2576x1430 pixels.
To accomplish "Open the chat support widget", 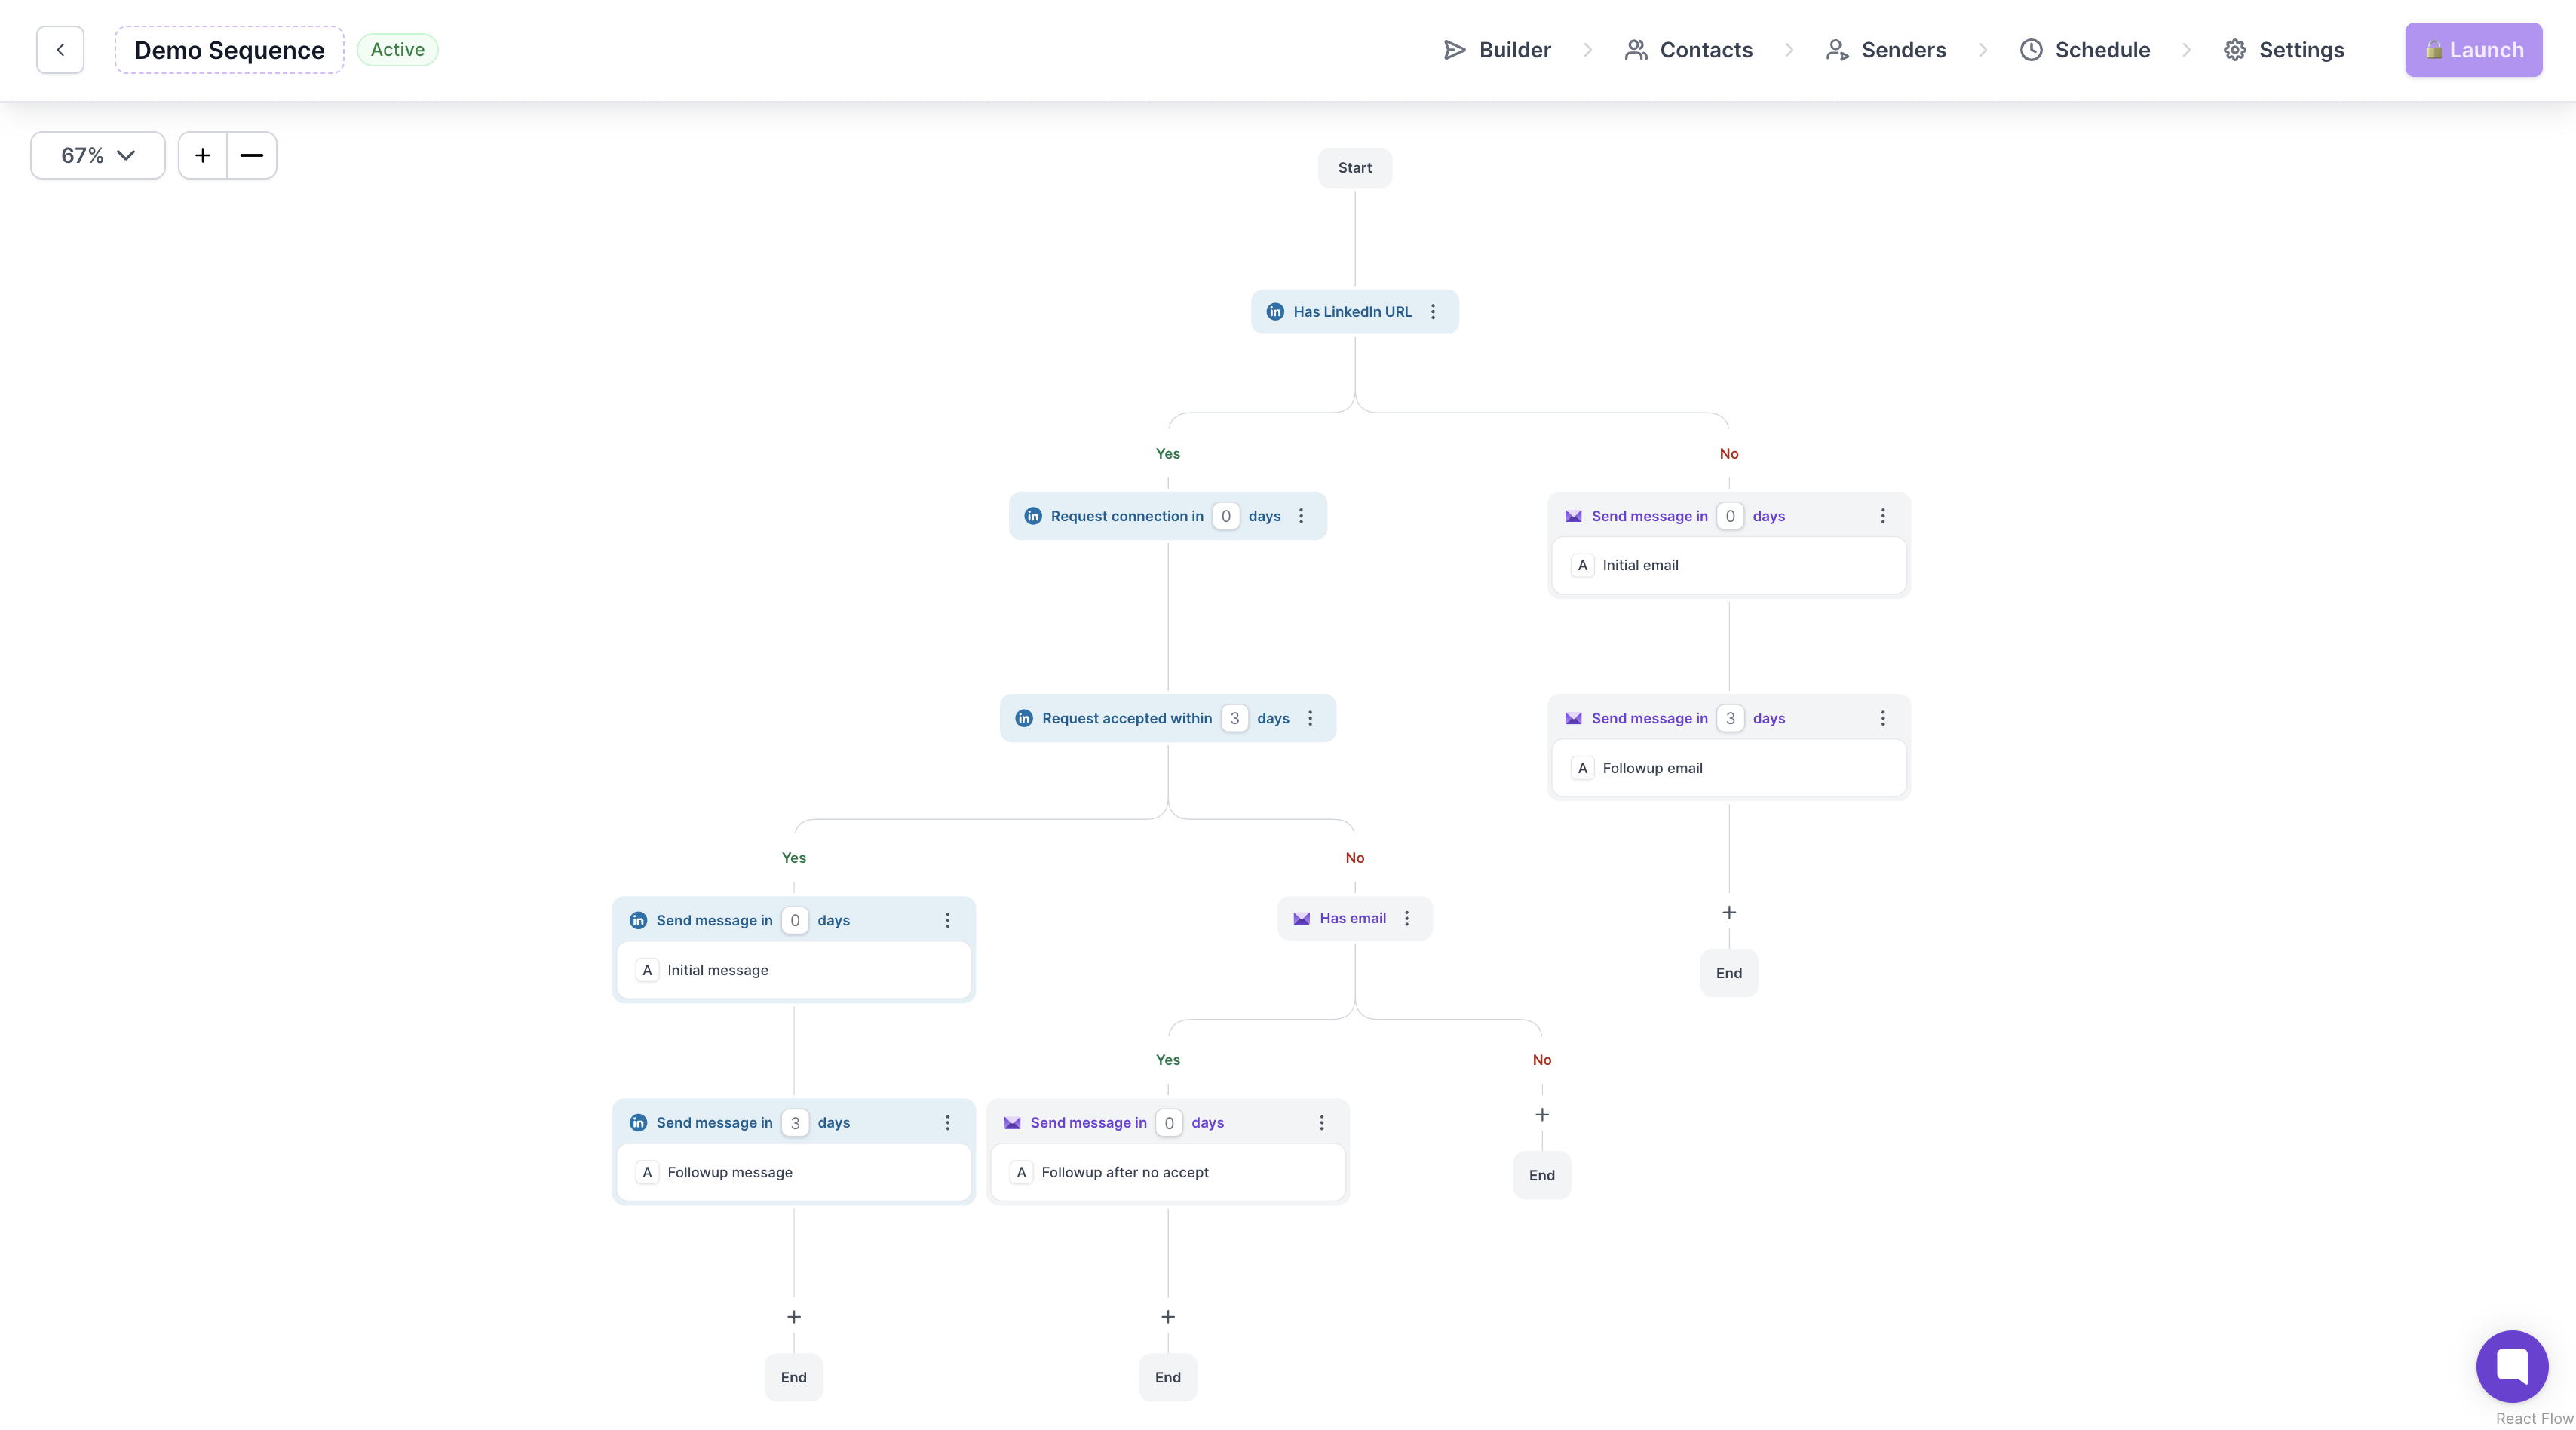I will tap(2512, 1366).
